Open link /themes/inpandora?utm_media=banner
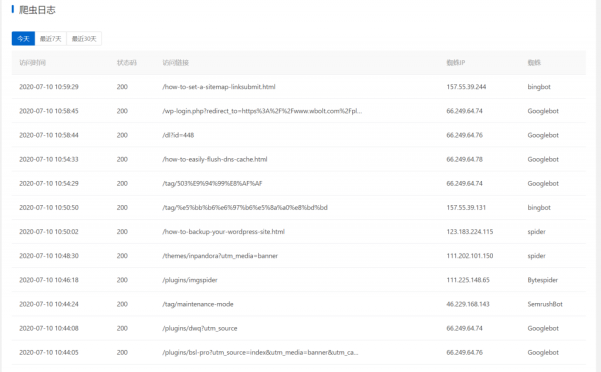The height and width of the screenshot is (372, 601). [220, 256]
